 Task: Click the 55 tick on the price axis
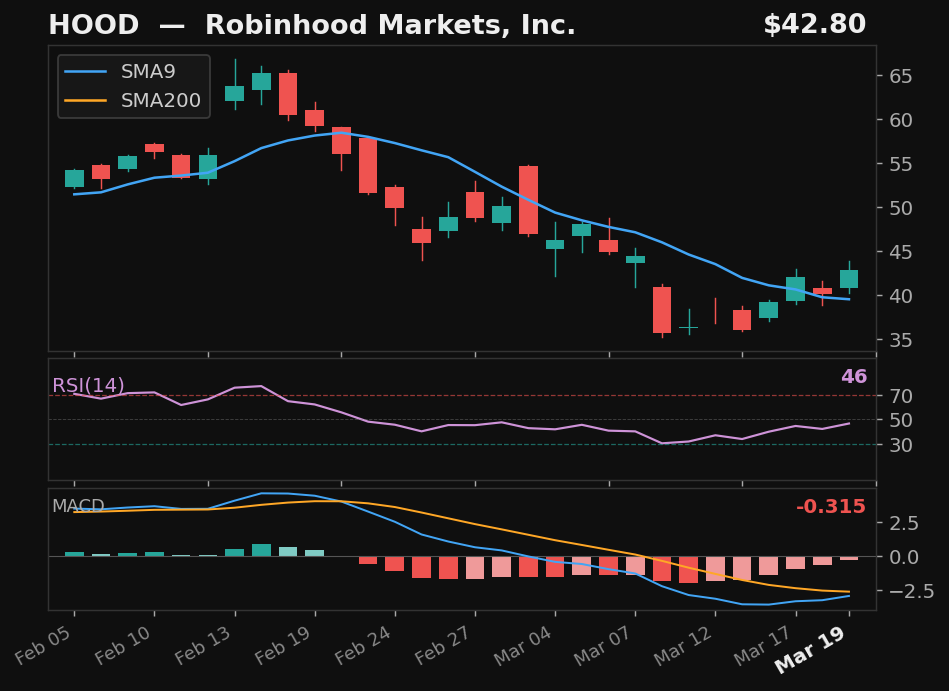(901, 164)
